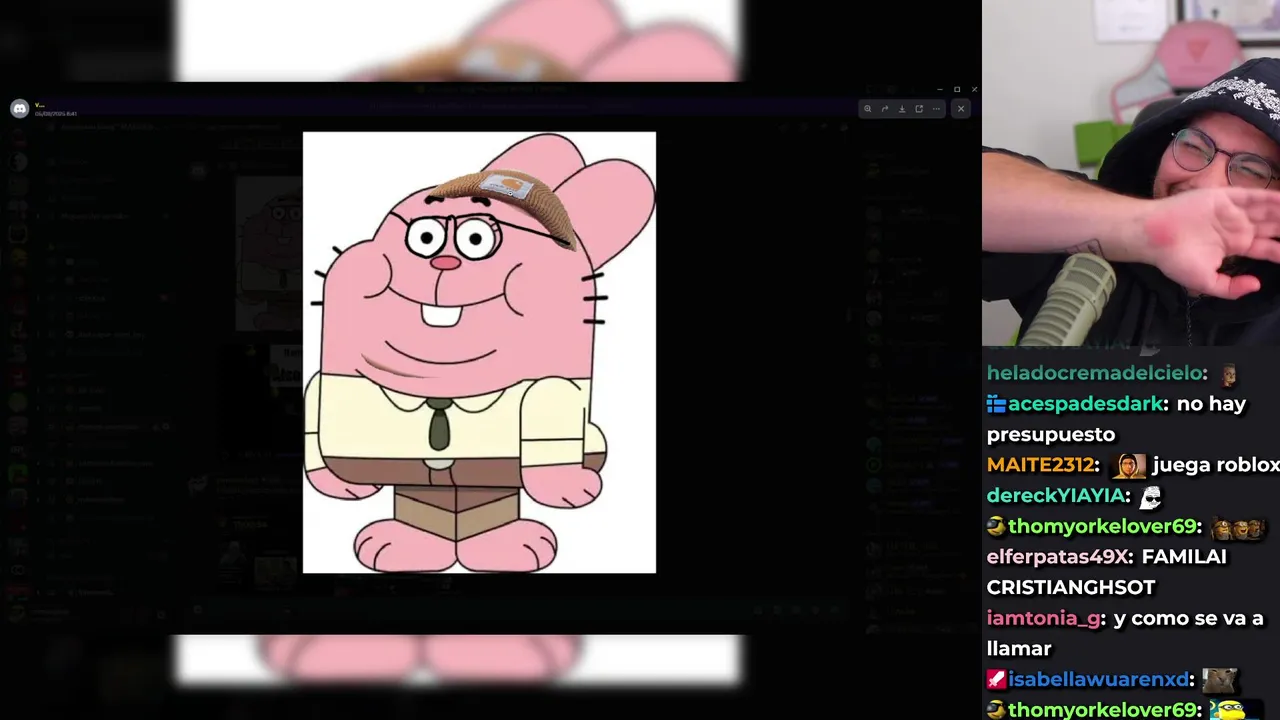Close the Discord image viewer
The image size is (1280, 720).
point(961,109)
